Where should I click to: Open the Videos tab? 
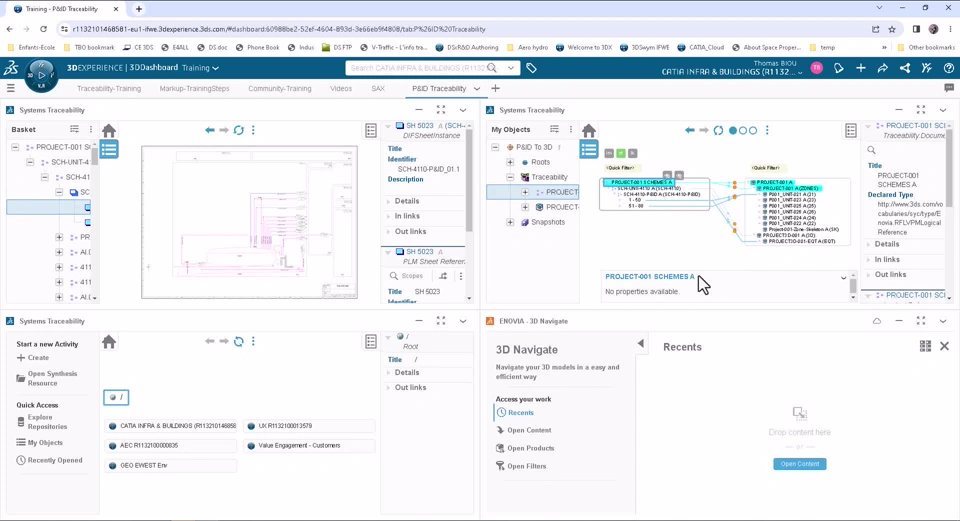[341, 88]
